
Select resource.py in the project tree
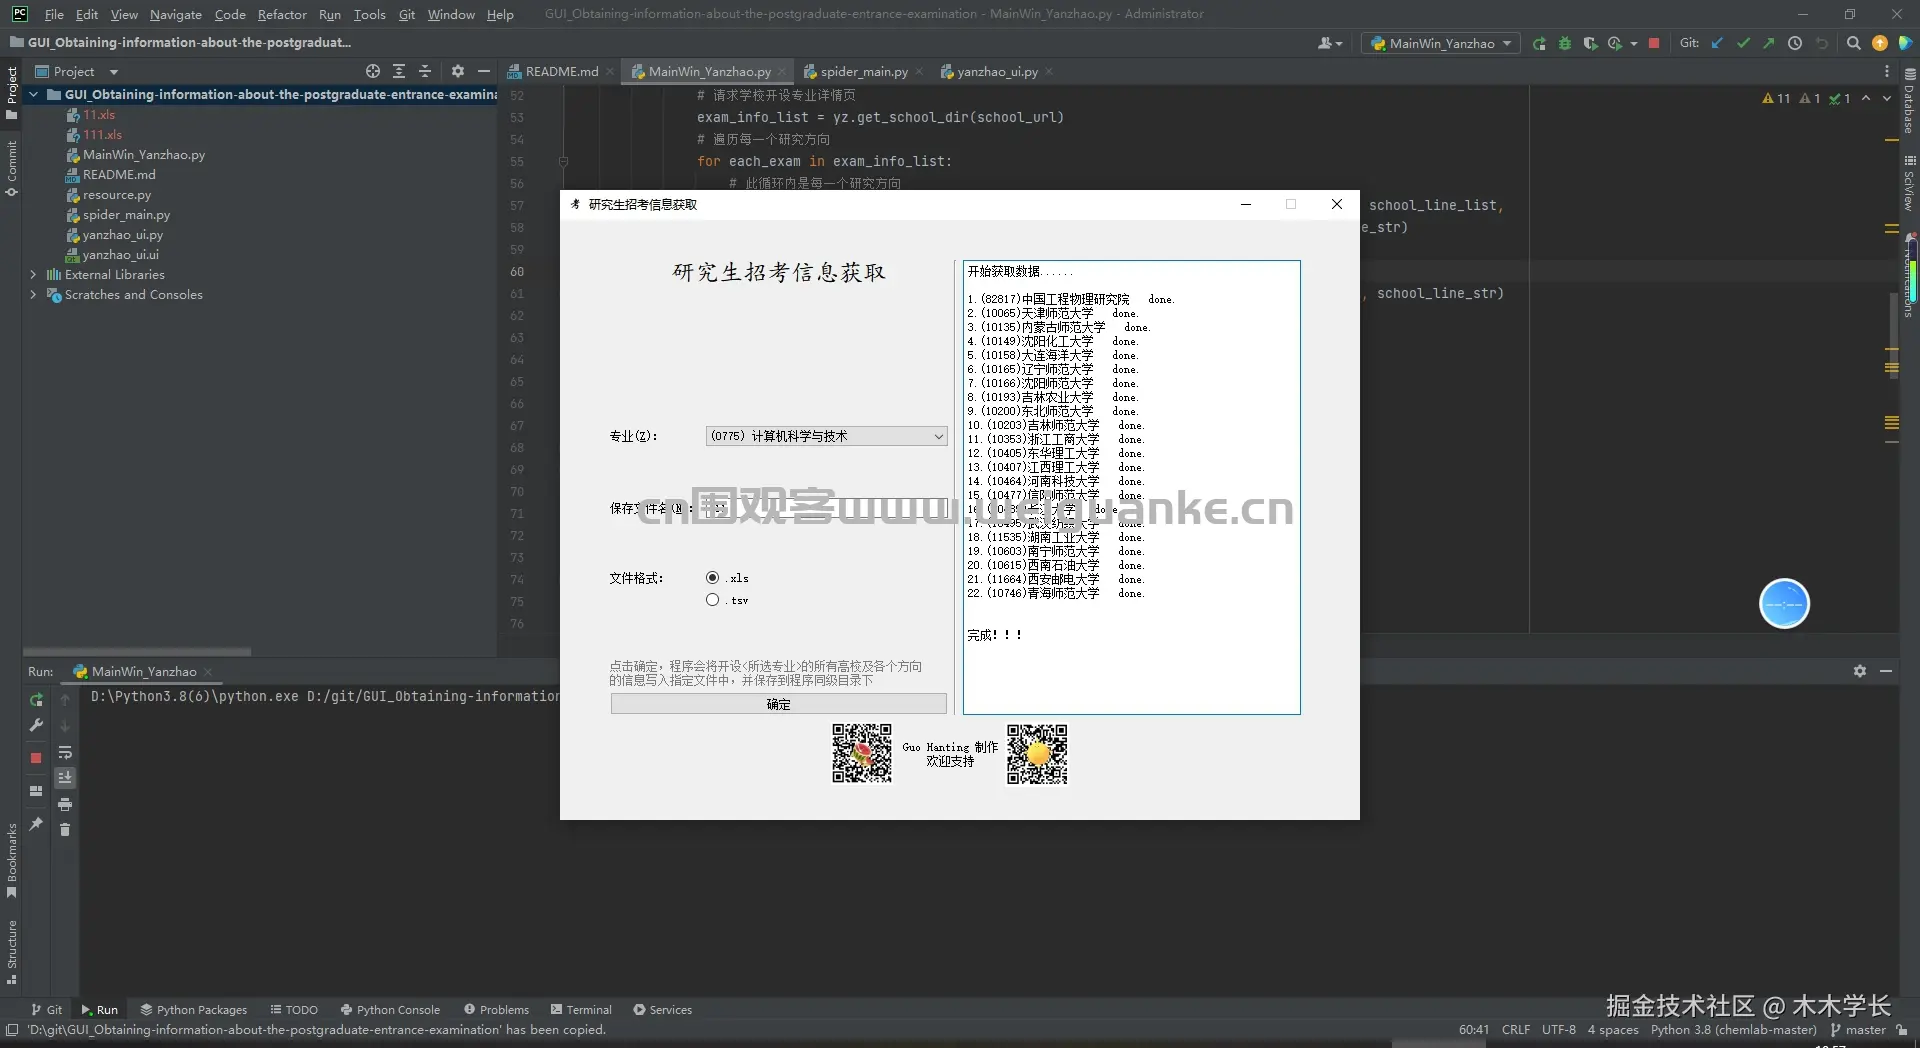click(x=116, y=195)
